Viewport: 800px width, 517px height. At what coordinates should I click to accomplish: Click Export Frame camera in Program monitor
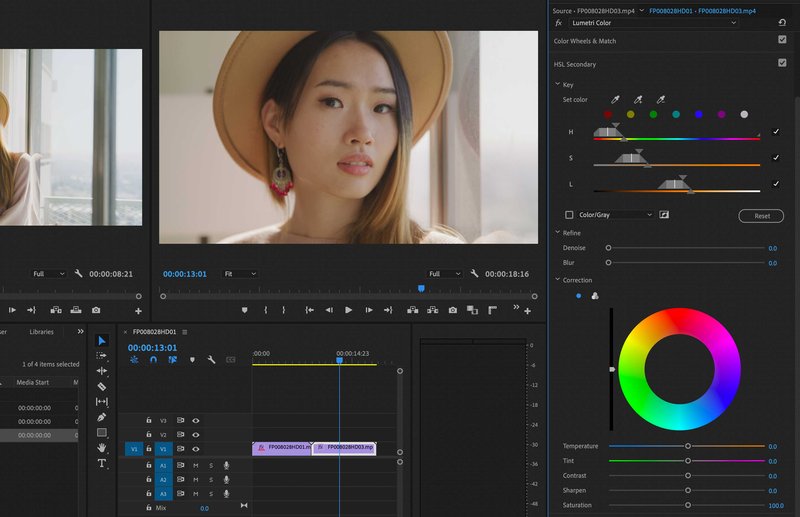click(x=453, y=310)
